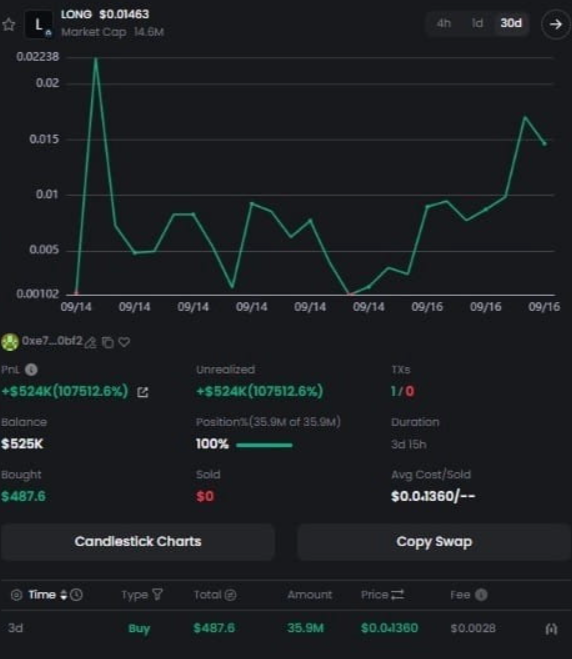Click the 35.9M amount cell
The width and height of the screenshot is (572, 659).
(306, 628)
